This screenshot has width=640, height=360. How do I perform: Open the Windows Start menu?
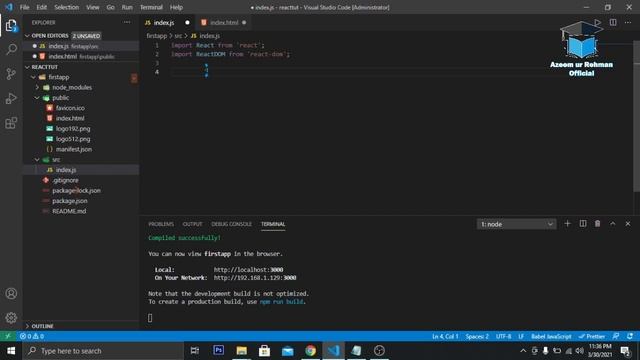pyautogui.click(x=11, y=351)
